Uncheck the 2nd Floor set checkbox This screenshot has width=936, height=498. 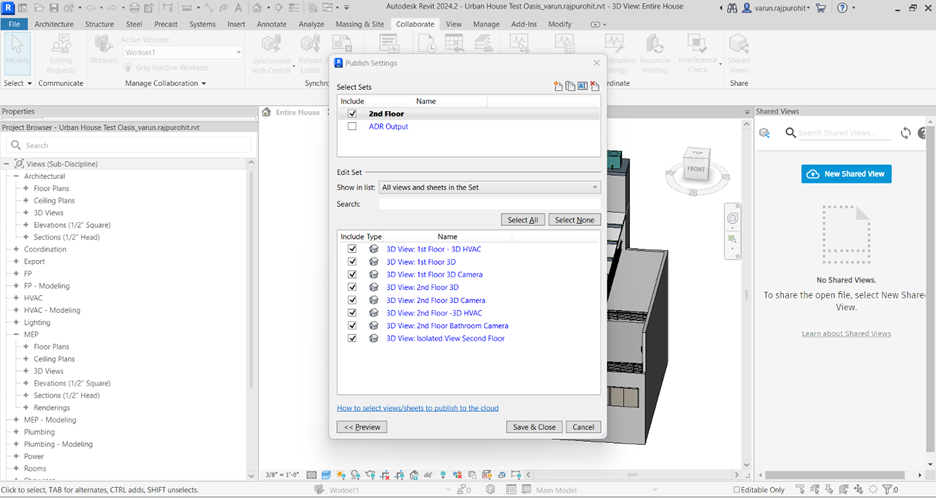coord(352,113)
